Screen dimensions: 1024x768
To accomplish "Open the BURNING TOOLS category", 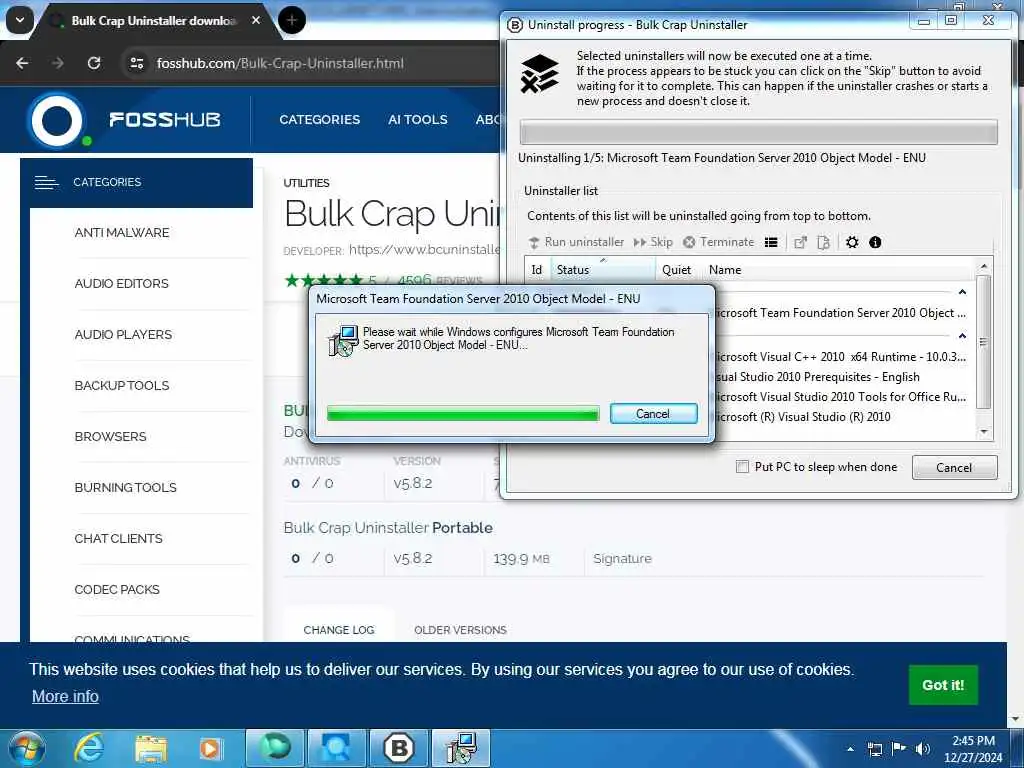I will coord(125,487).
